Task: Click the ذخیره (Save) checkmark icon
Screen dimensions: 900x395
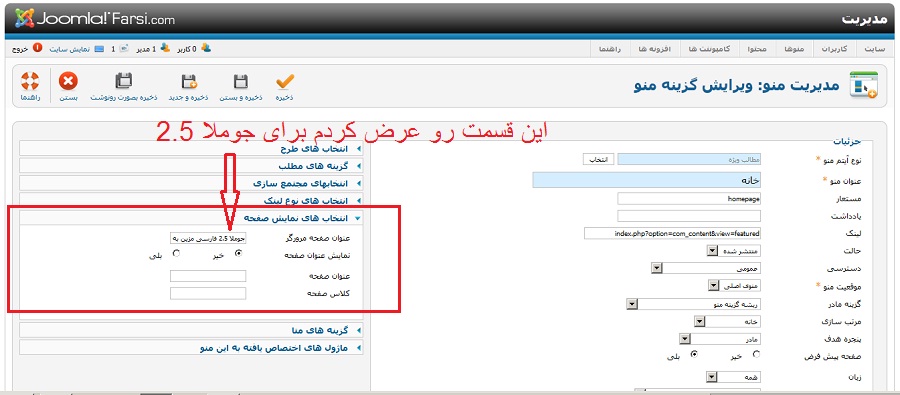Action: pyautogui.click(x=284, y=82)
